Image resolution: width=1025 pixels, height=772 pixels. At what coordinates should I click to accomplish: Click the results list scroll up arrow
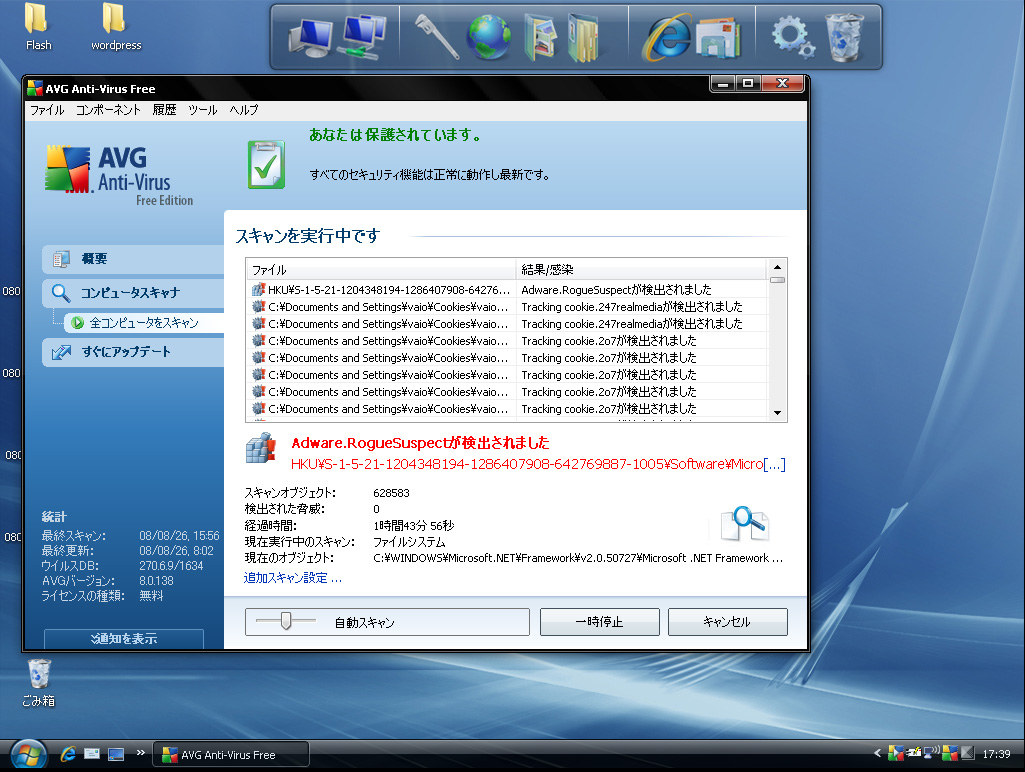click(x=777, y=267)
